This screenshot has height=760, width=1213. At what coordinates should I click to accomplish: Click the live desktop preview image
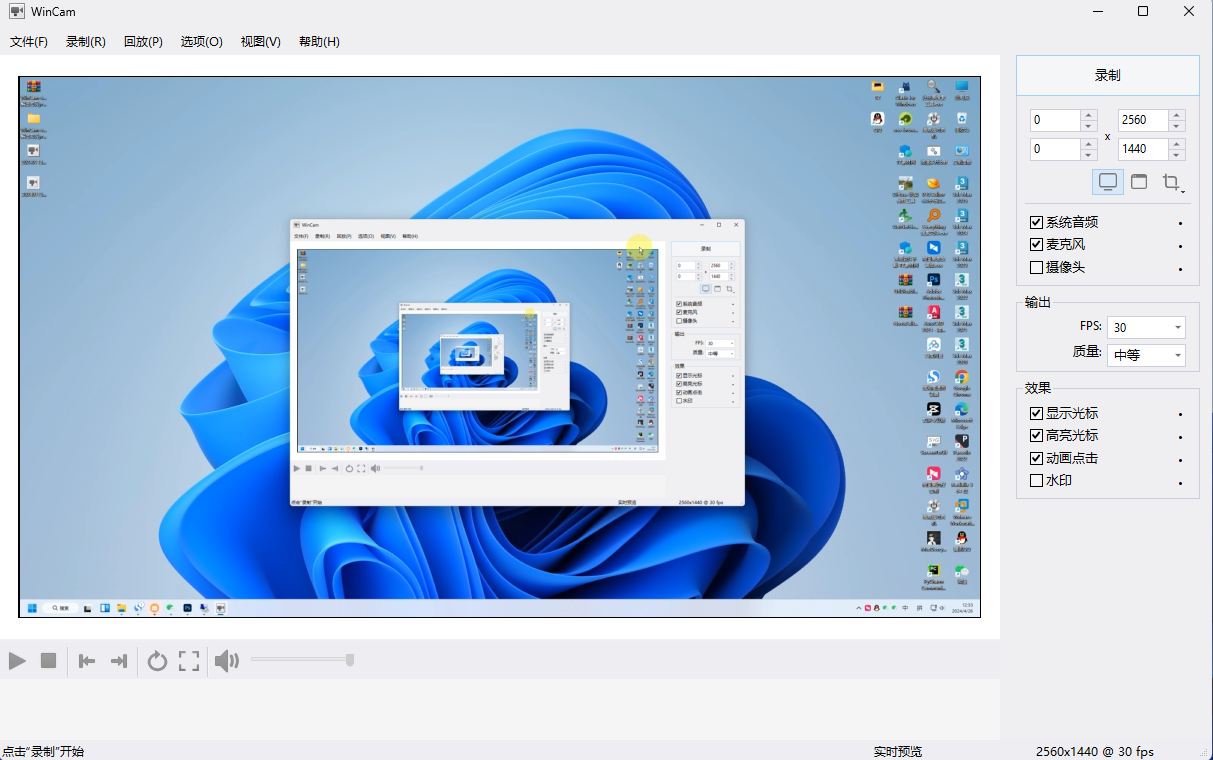(500, 347)
